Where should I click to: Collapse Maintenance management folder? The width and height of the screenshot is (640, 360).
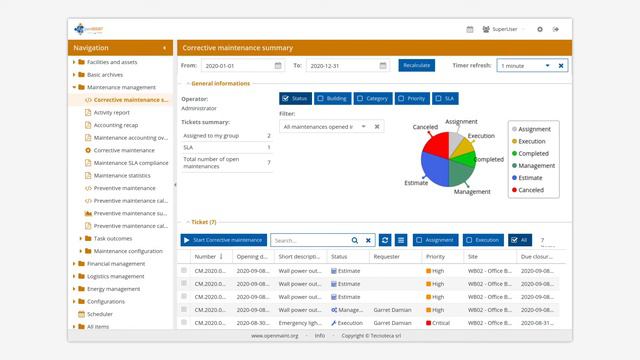point(74,87)
